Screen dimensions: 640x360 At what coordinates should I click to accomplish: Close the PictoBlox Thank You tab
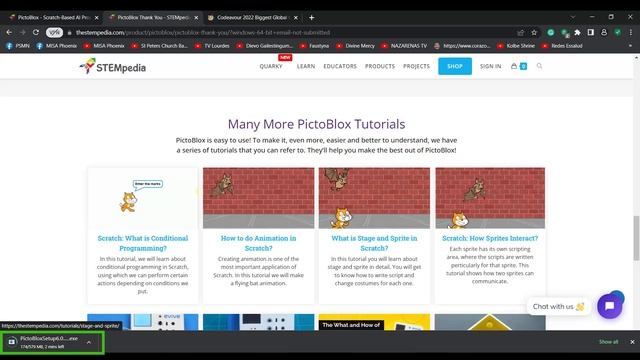point(196,18)
